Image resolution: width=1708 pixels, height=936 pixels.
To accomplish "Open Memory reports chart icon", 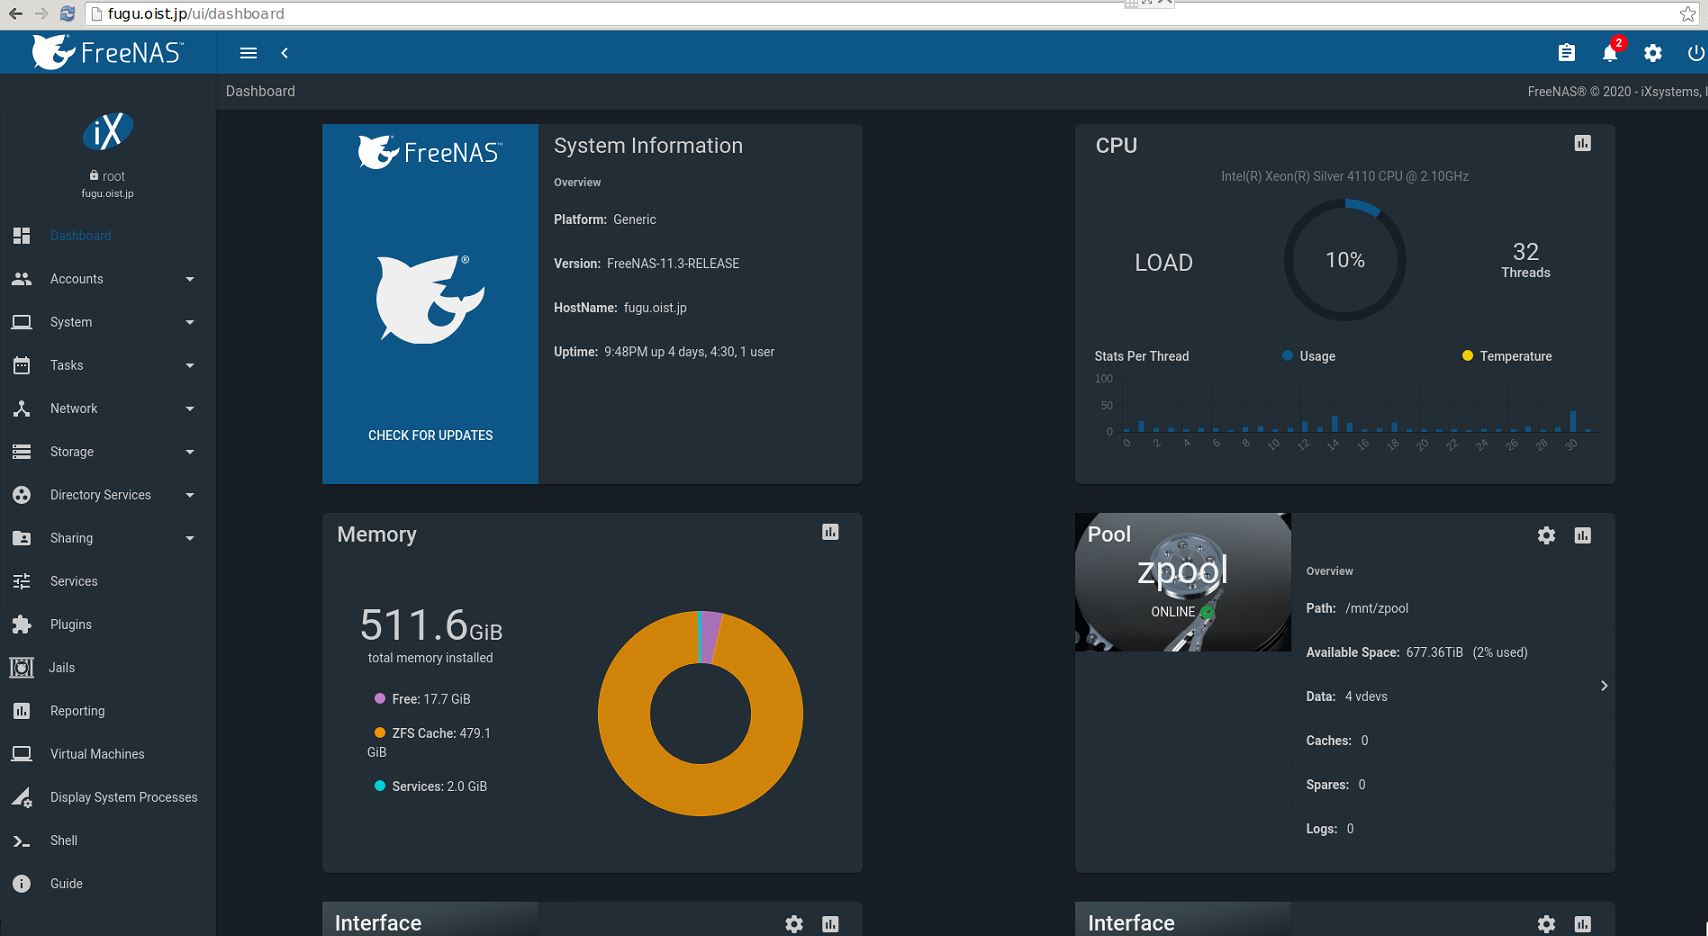I will tap(830, 532).
